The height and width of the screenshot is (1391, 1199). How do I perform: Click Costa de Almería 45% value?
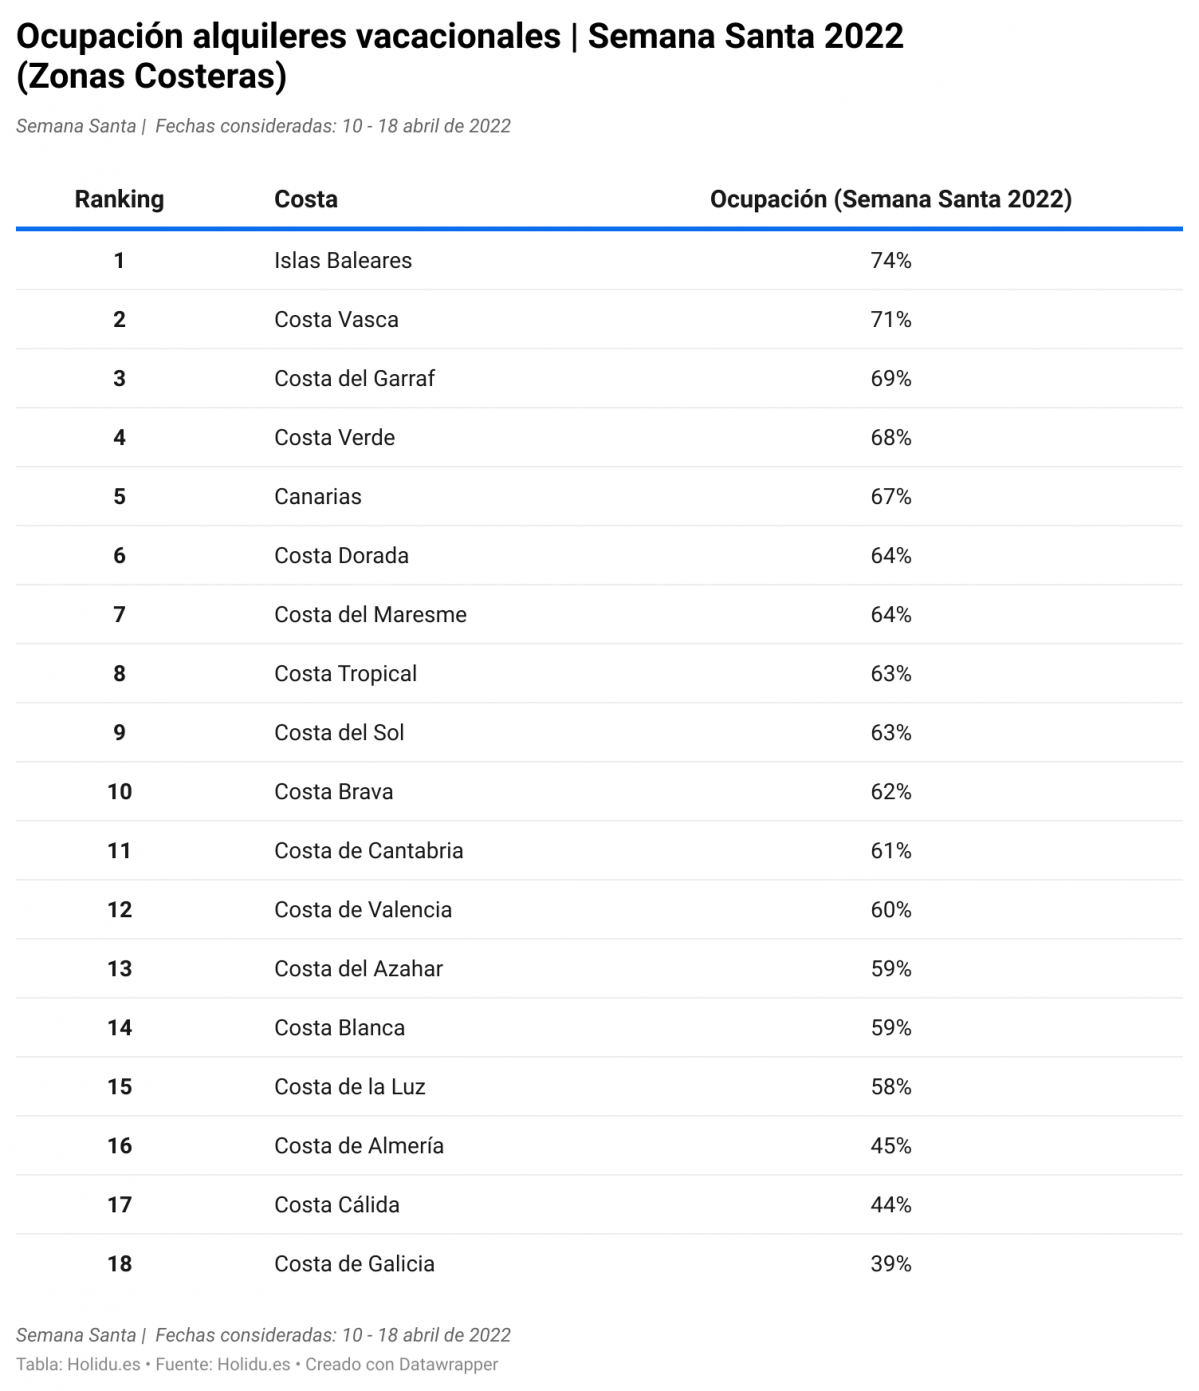coord(890,1146)
